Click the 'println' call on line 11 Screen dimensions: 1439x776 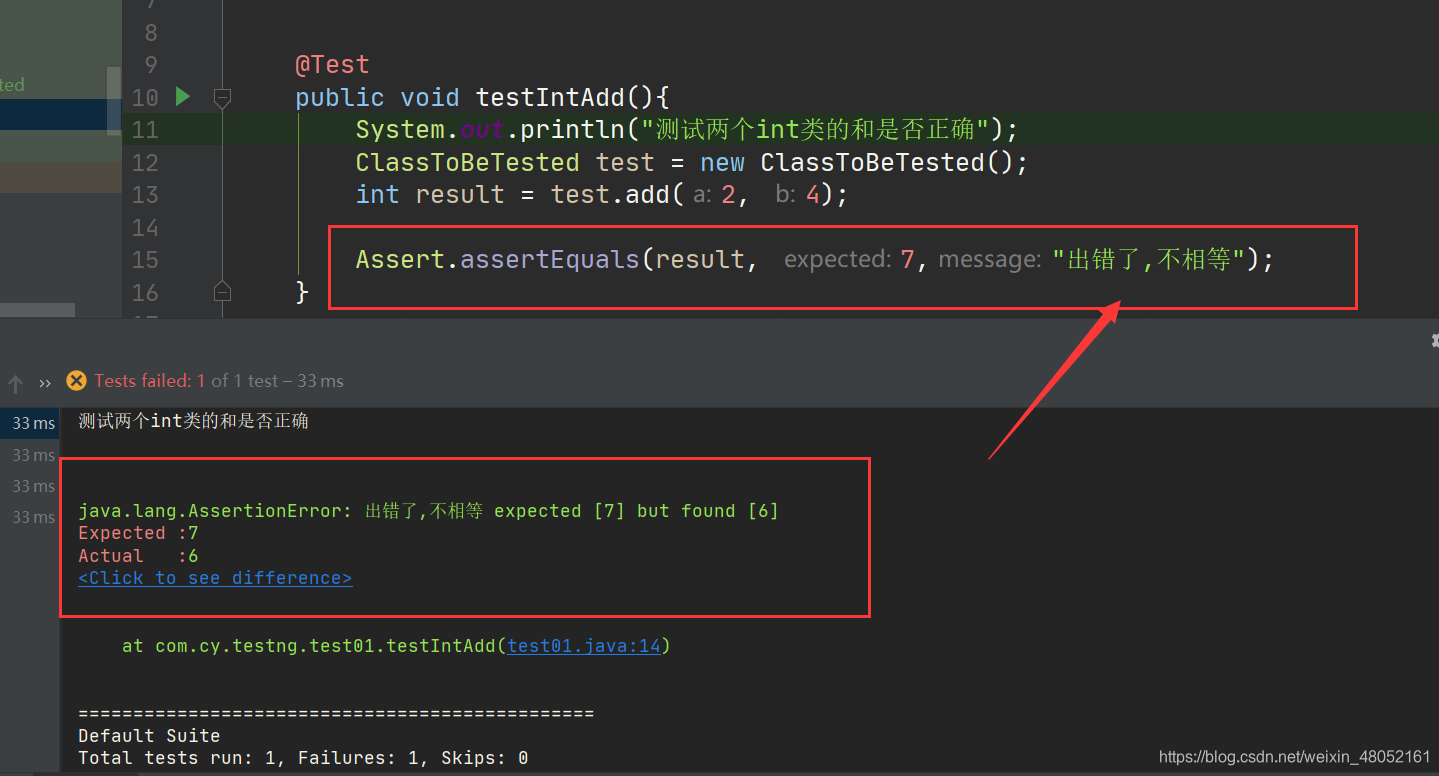tap(572, 130)
